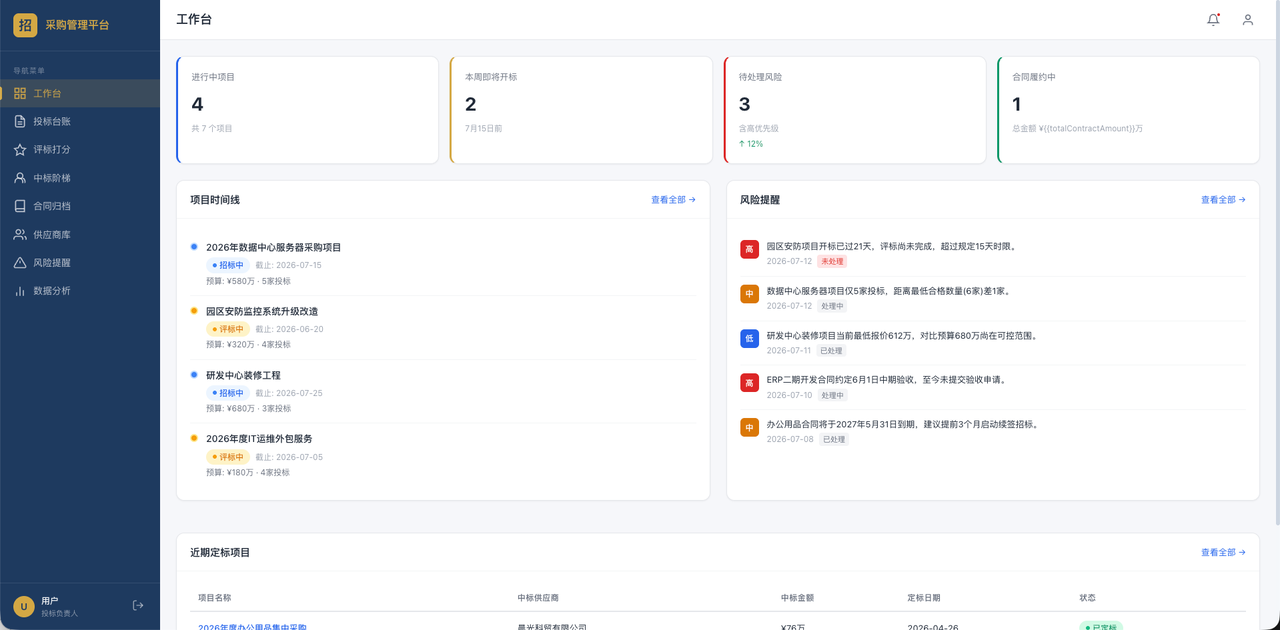The width and height of the screenshot is (1280, 630).
Task: Click the 风险提醒 warning triangle icon
Action: click(x=20, y=263)
